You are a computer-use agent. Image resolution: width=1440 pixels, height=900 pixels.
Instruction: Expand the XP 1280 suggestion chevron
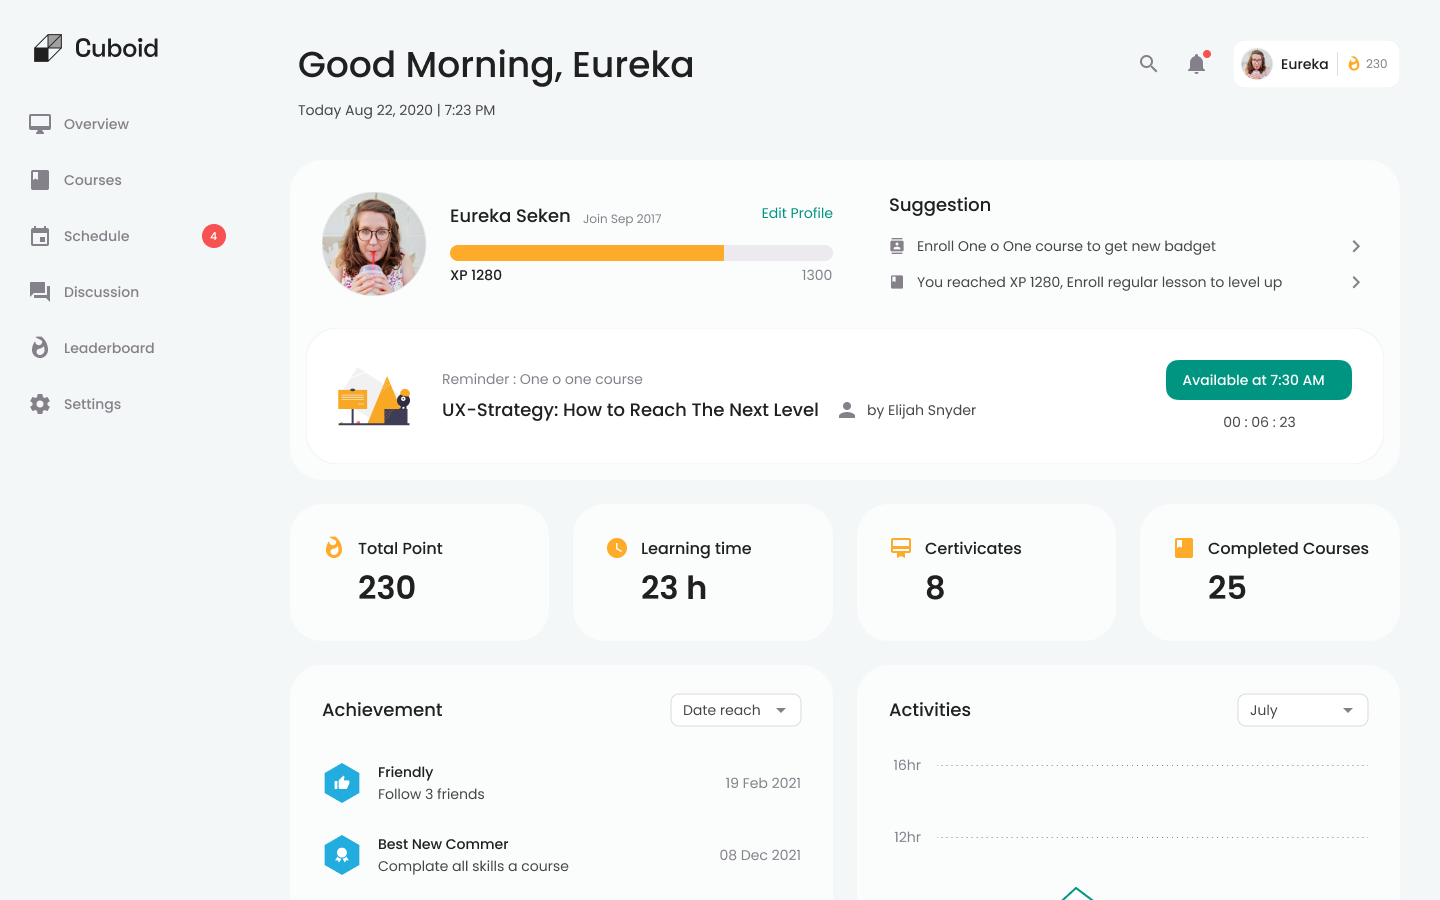(1356, 282)
